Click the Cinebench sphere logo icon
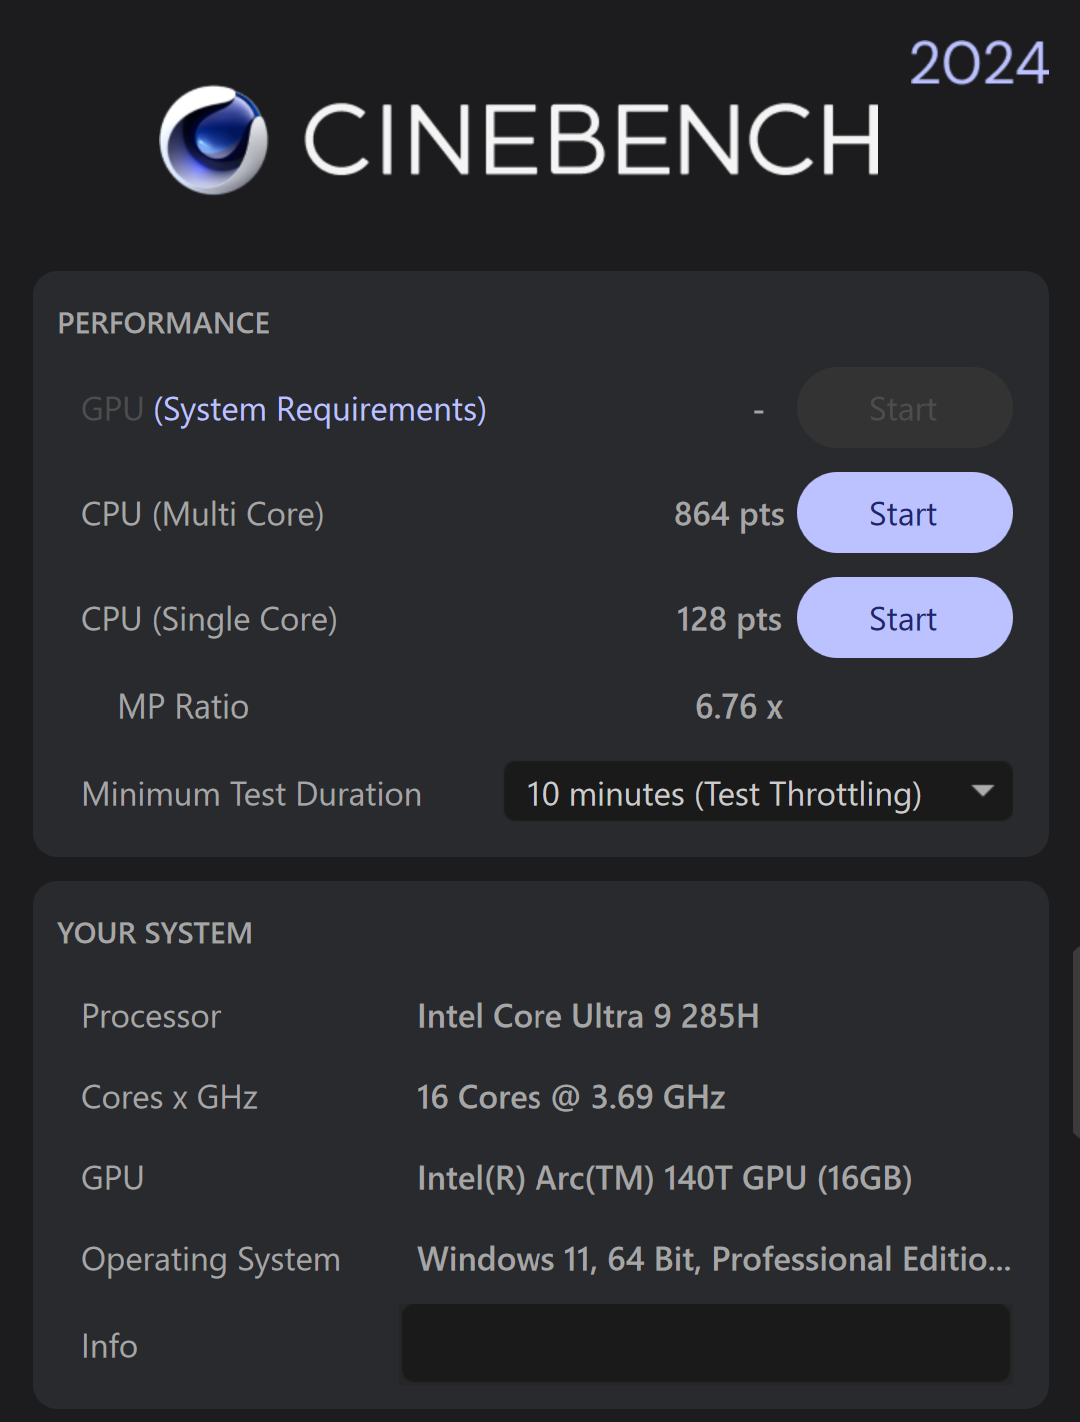 [214, 140]
